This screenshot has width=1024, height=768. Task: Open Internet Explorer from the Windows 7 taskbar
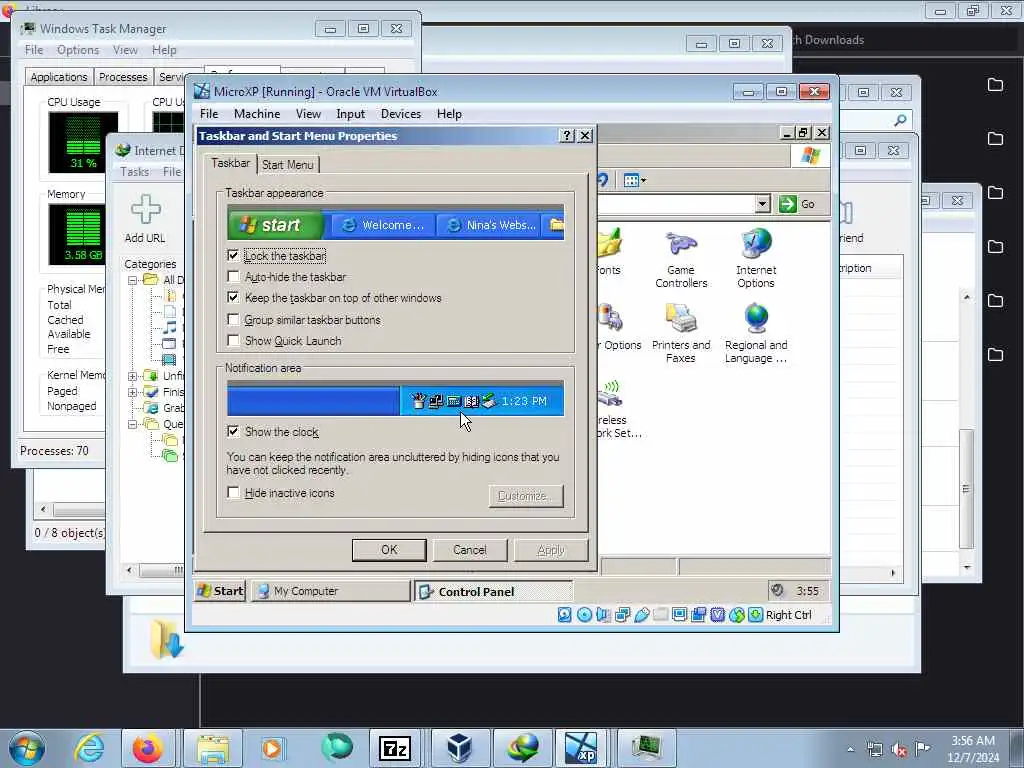tap(89, 748)
